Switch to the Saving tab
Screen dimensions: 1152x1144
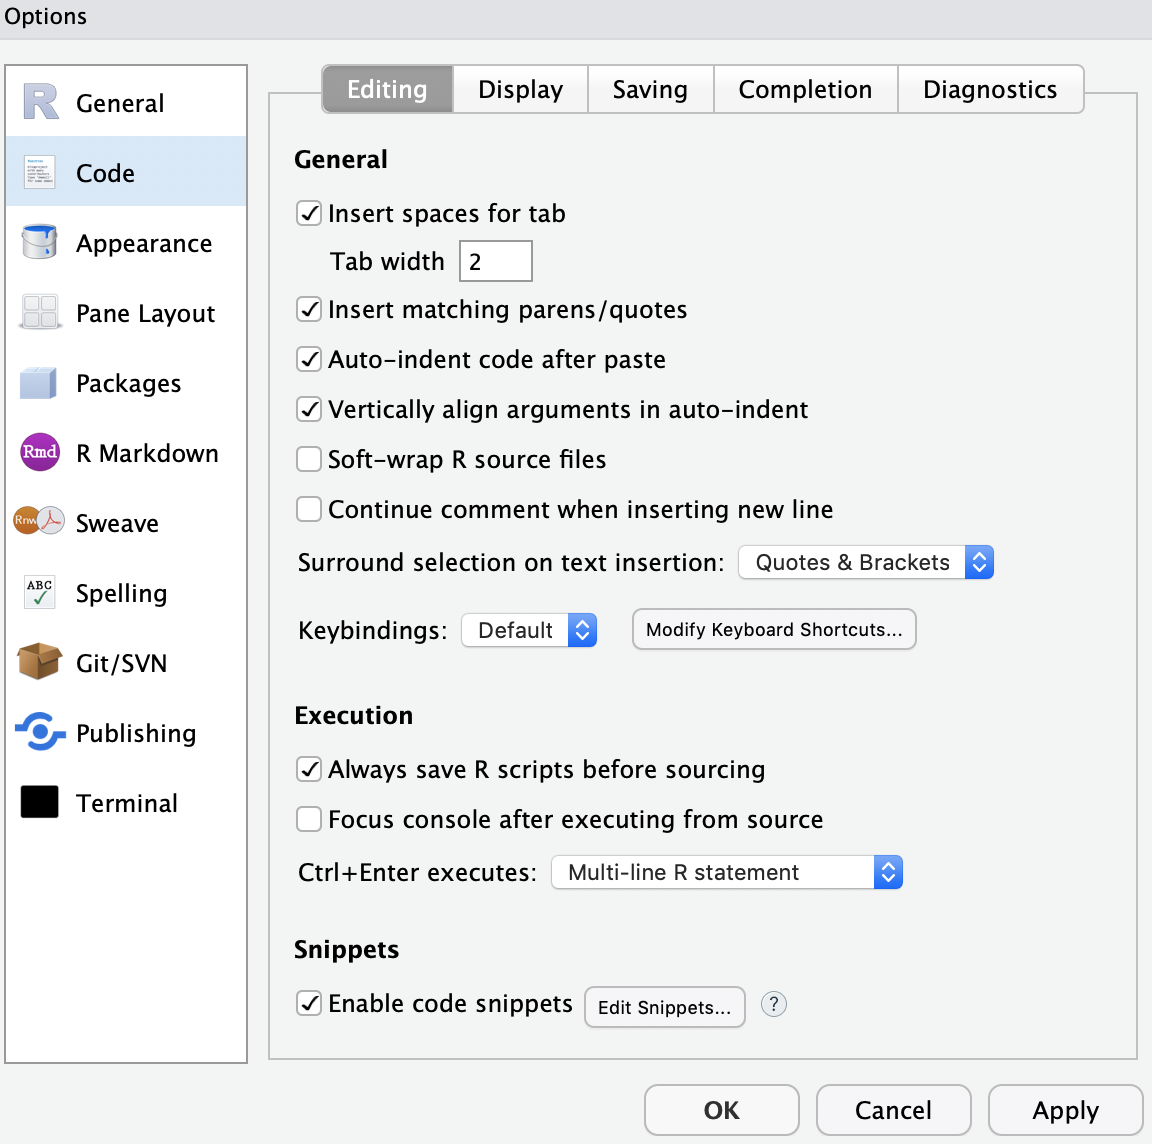tap(650, 89)
